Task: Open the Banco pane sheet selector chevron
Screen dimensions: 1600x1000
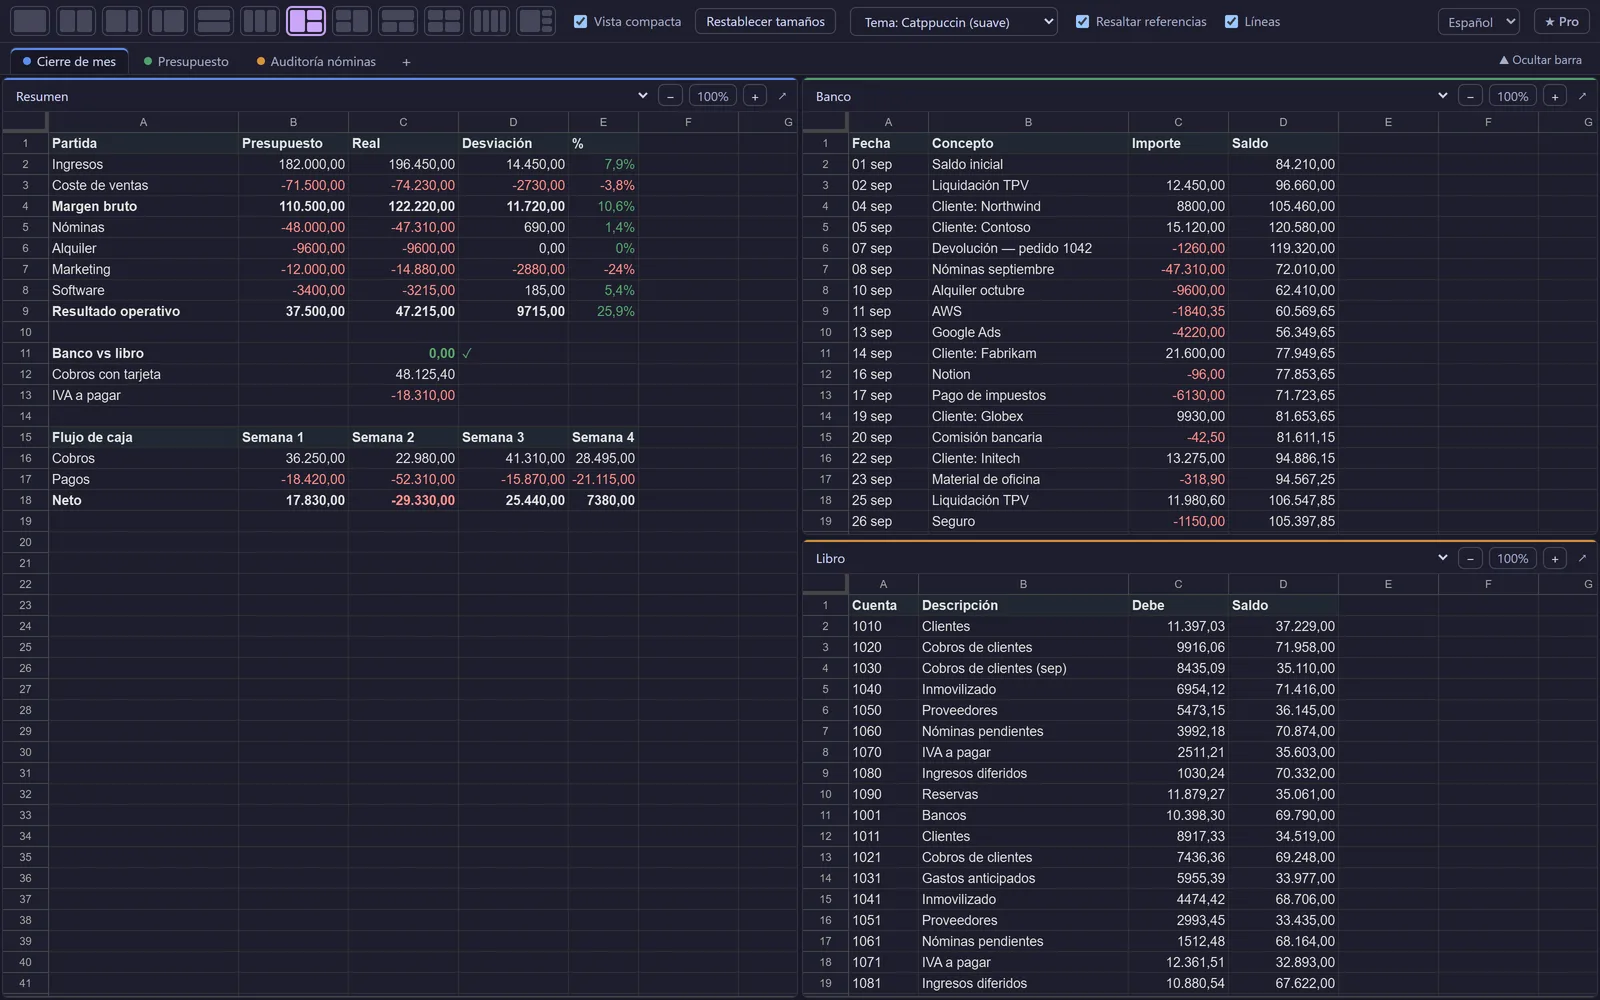Action: (1442, 96)
